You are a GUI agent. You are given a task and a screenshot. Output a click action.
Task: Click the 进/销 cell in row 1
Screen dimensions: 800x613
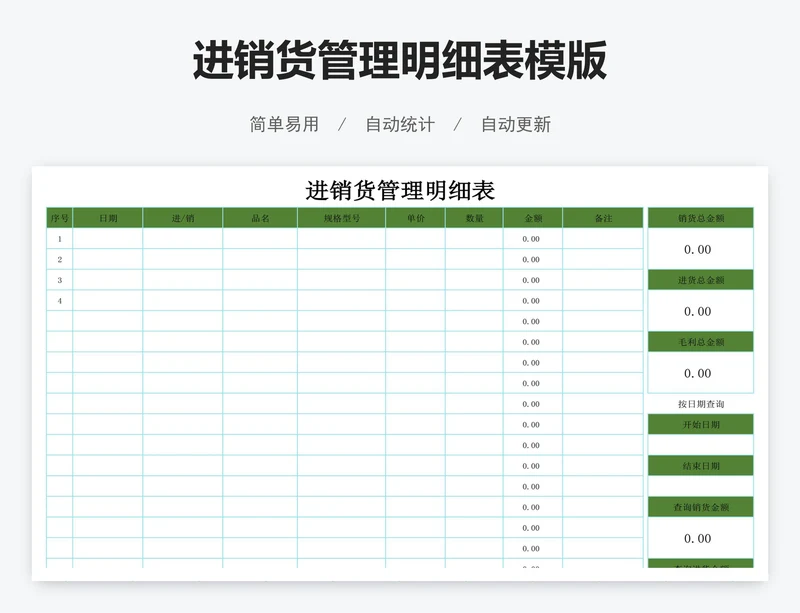(183, 238)
